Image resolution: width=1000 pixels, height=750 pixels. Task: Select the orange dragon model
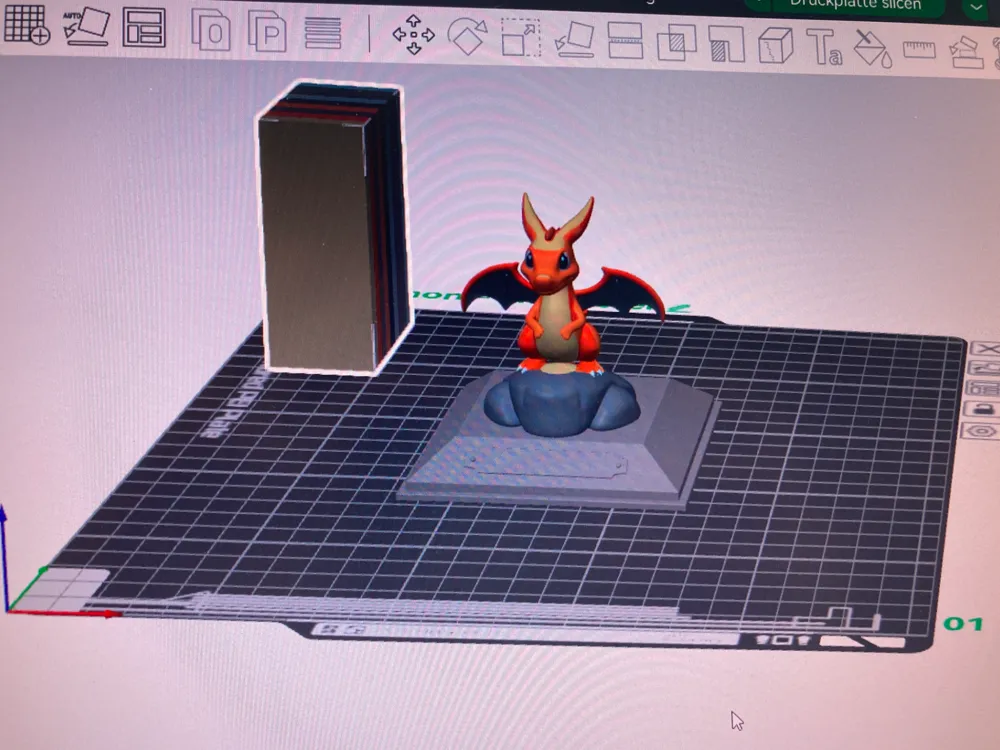tap(556, 287)
